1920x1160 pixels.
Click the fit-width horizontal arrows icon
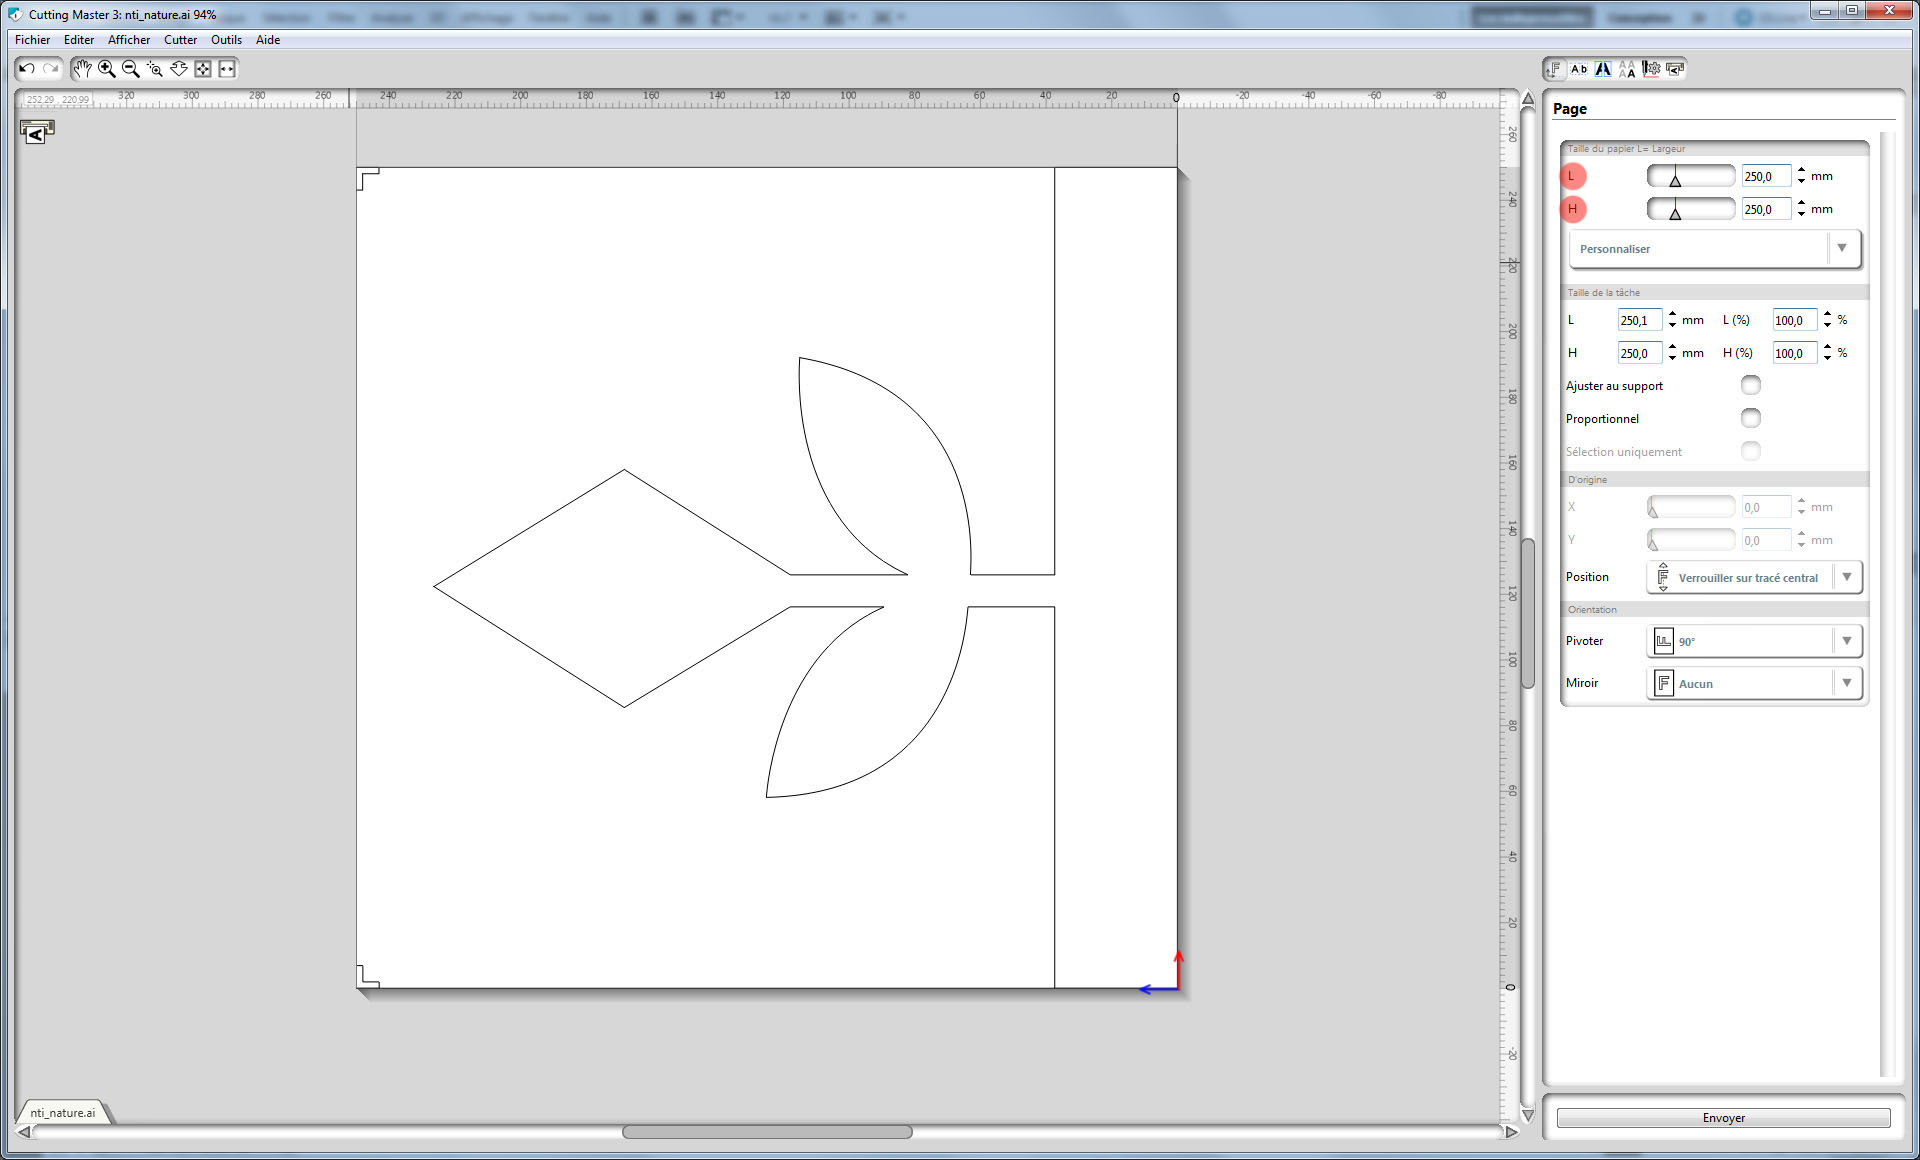tap(227, 69)
